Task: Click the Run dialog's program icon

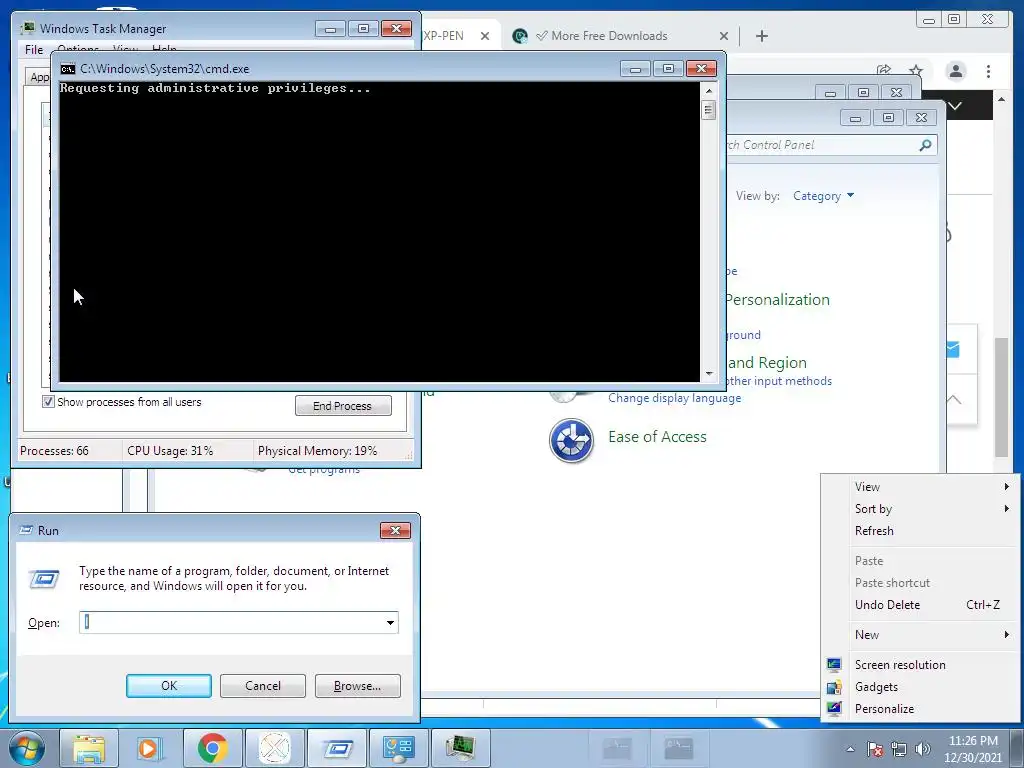Action: [44, 579]
